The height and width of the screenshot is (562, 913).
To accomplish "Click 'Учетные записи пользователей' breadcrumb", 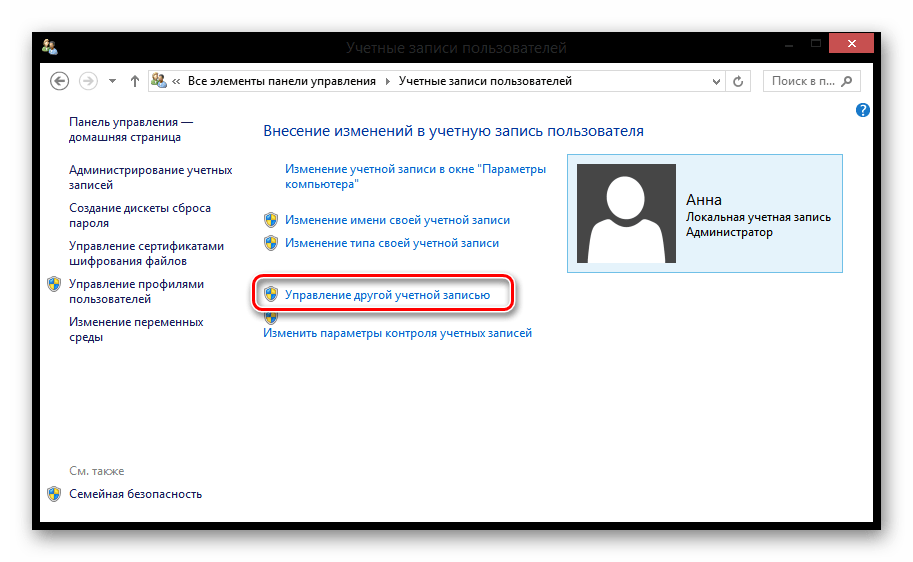I will coord(485,81).
